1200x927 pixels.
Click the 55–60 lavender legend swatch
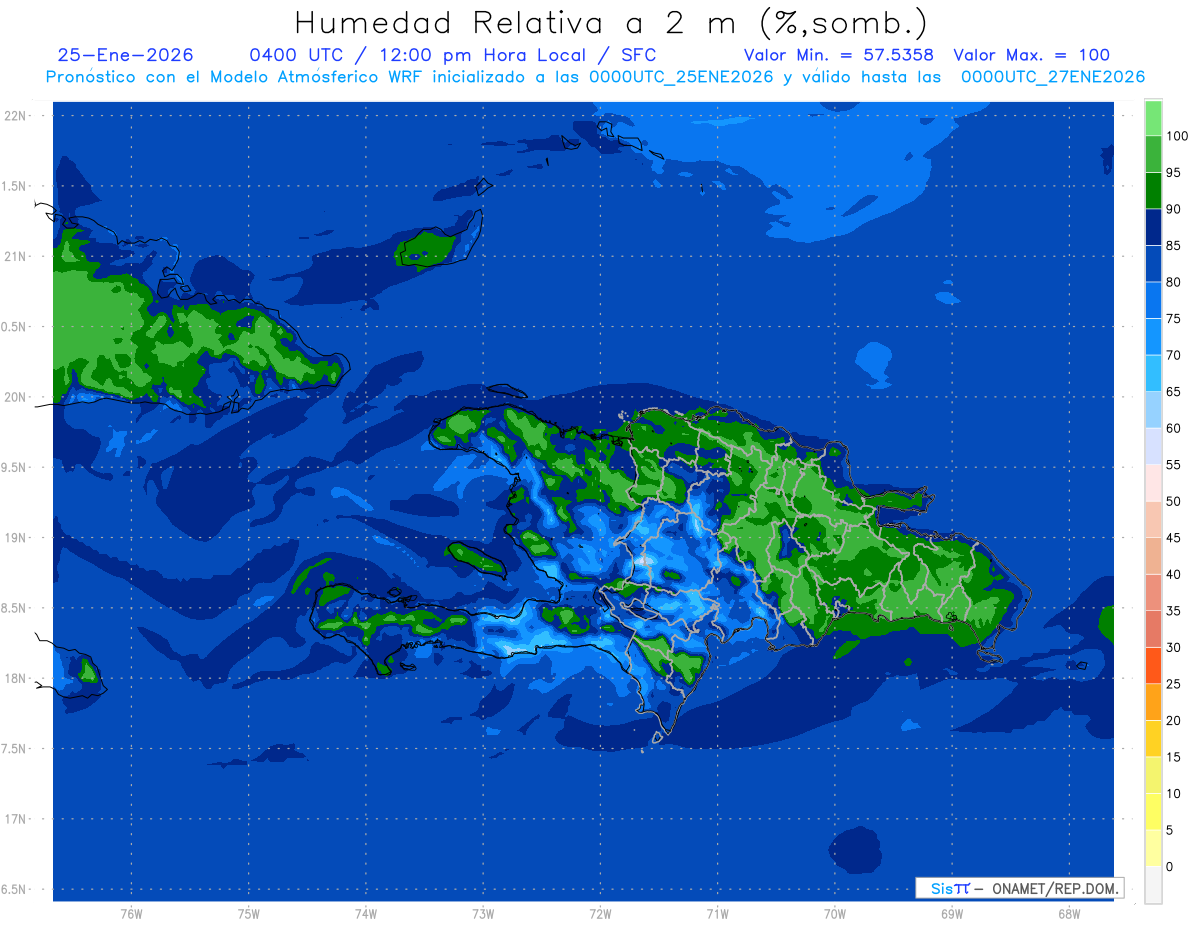(1153, 446)
